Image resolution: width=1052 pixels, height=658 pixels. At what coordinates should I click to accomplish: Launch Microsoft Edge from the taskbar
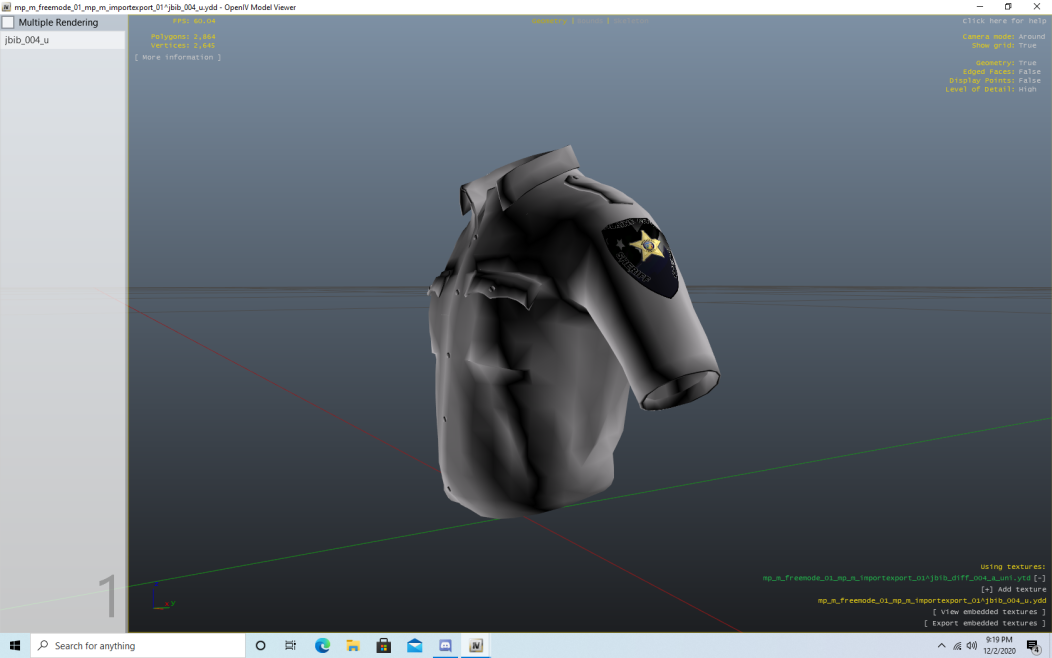322,646
